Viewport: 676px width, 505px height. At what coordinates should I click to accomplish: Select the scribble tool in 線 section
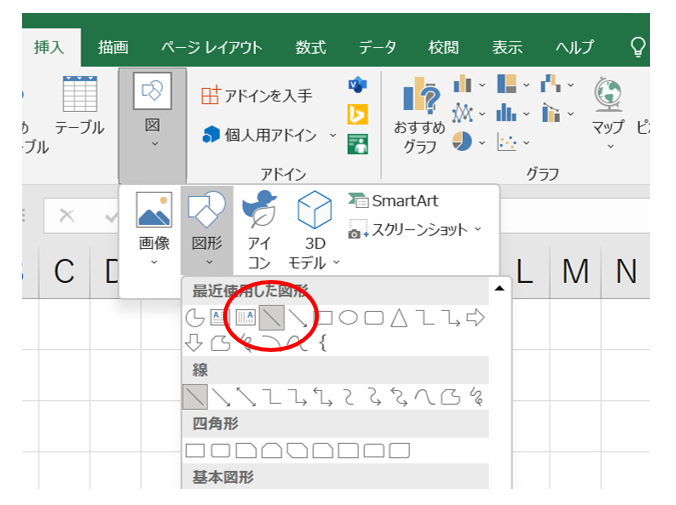pyautogui.click(x=476, y=397)
